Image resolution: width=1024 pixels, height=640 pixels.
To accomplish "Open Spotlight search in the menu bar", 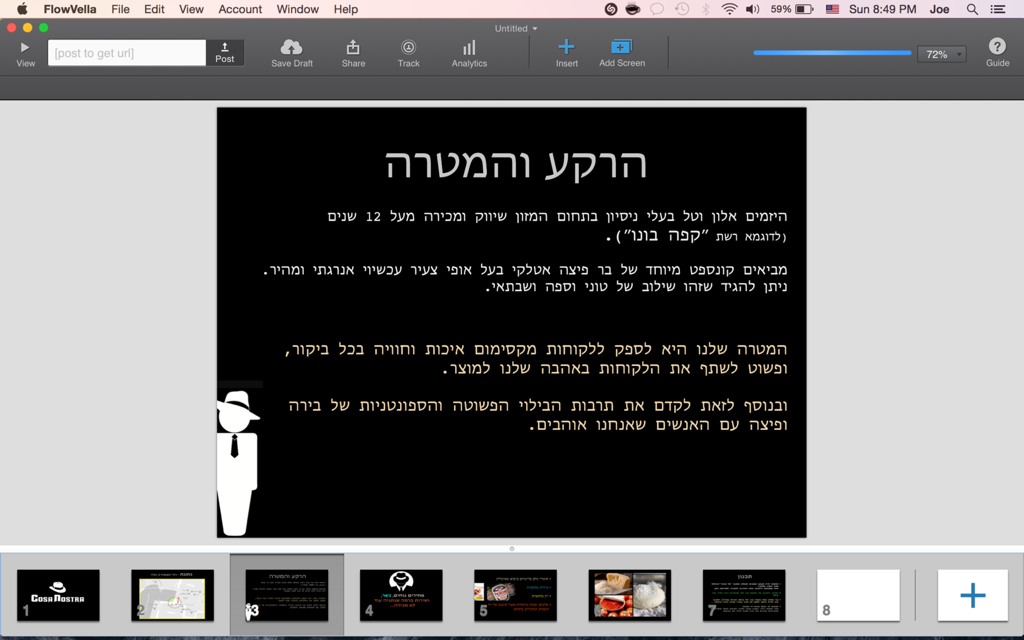I will click(972, 9).
